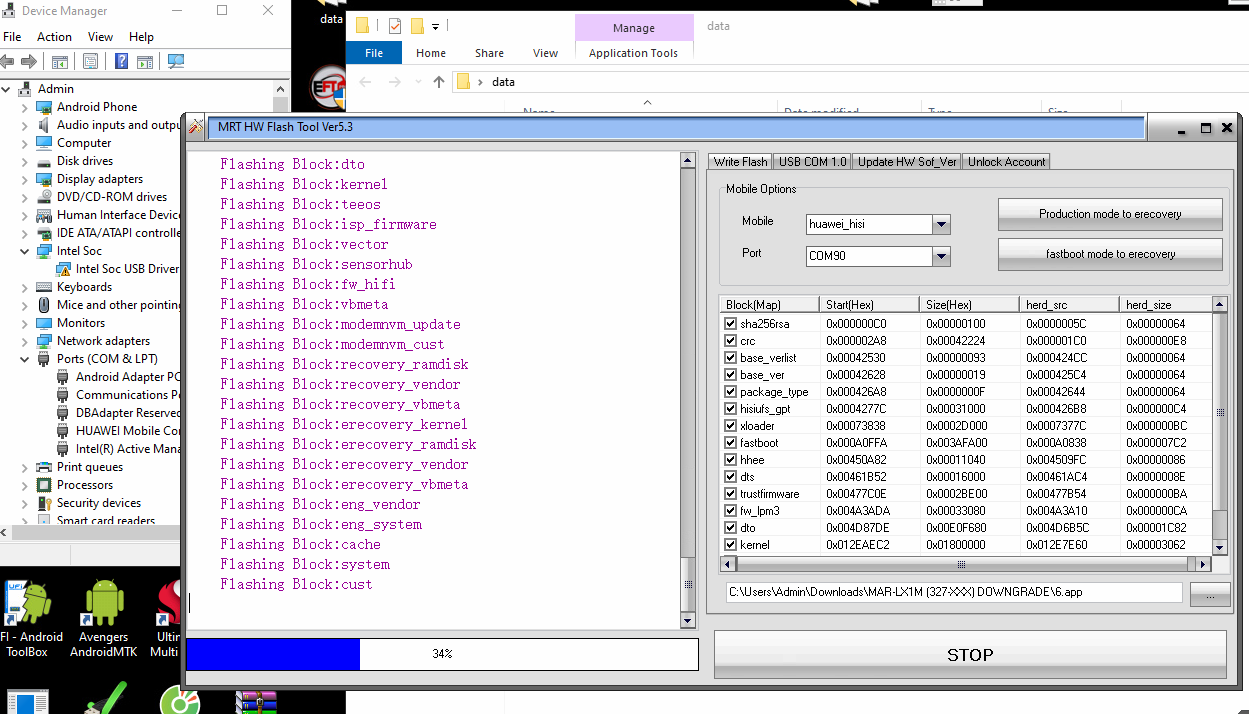Click the File Explorer forward arrow
Viewport: 1249px width, 714px height.
pos(395,82)
